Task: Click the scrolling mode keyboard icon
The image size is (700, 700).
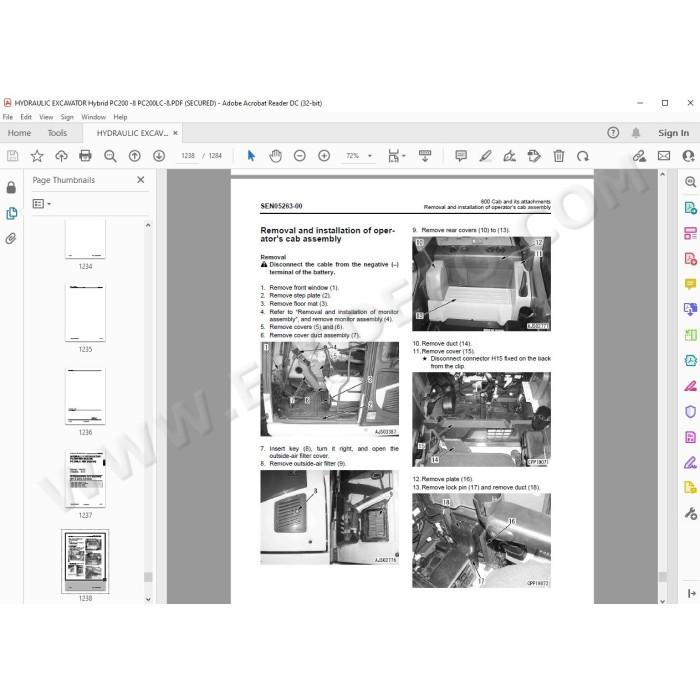Action: pos(425,156)
